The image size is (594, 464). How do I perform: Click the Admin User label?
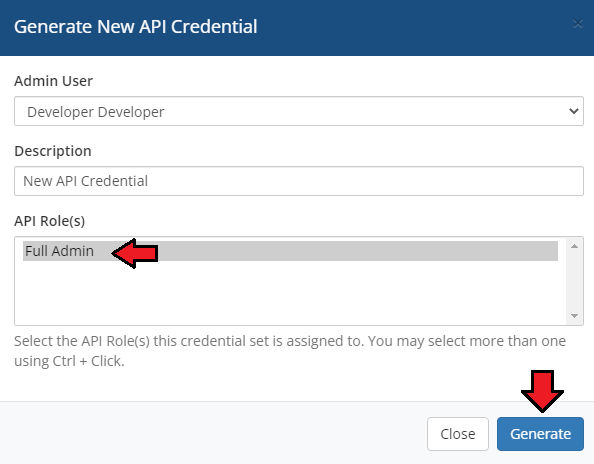click(x=53, y=81)
